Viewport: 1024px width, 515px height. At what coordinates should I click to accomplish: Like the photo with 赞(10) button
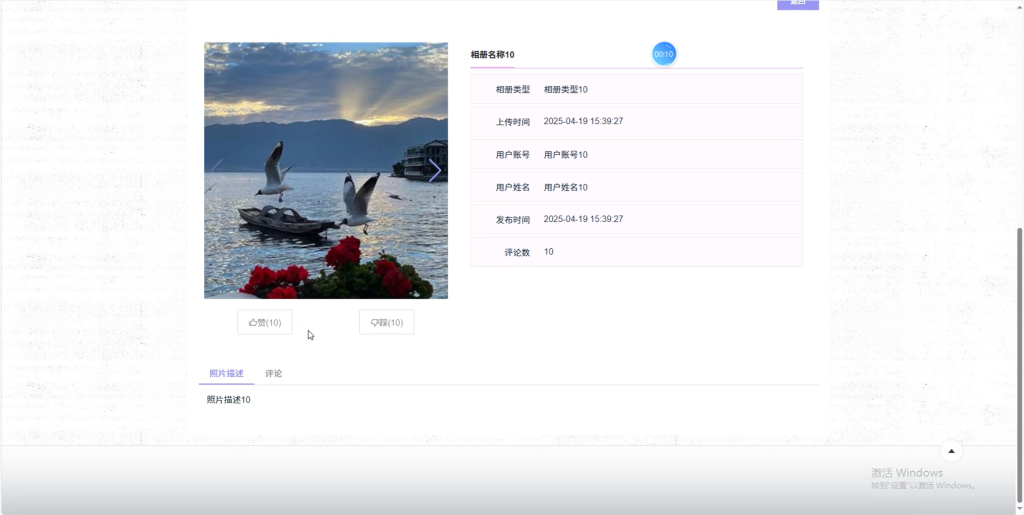point(264,322)
